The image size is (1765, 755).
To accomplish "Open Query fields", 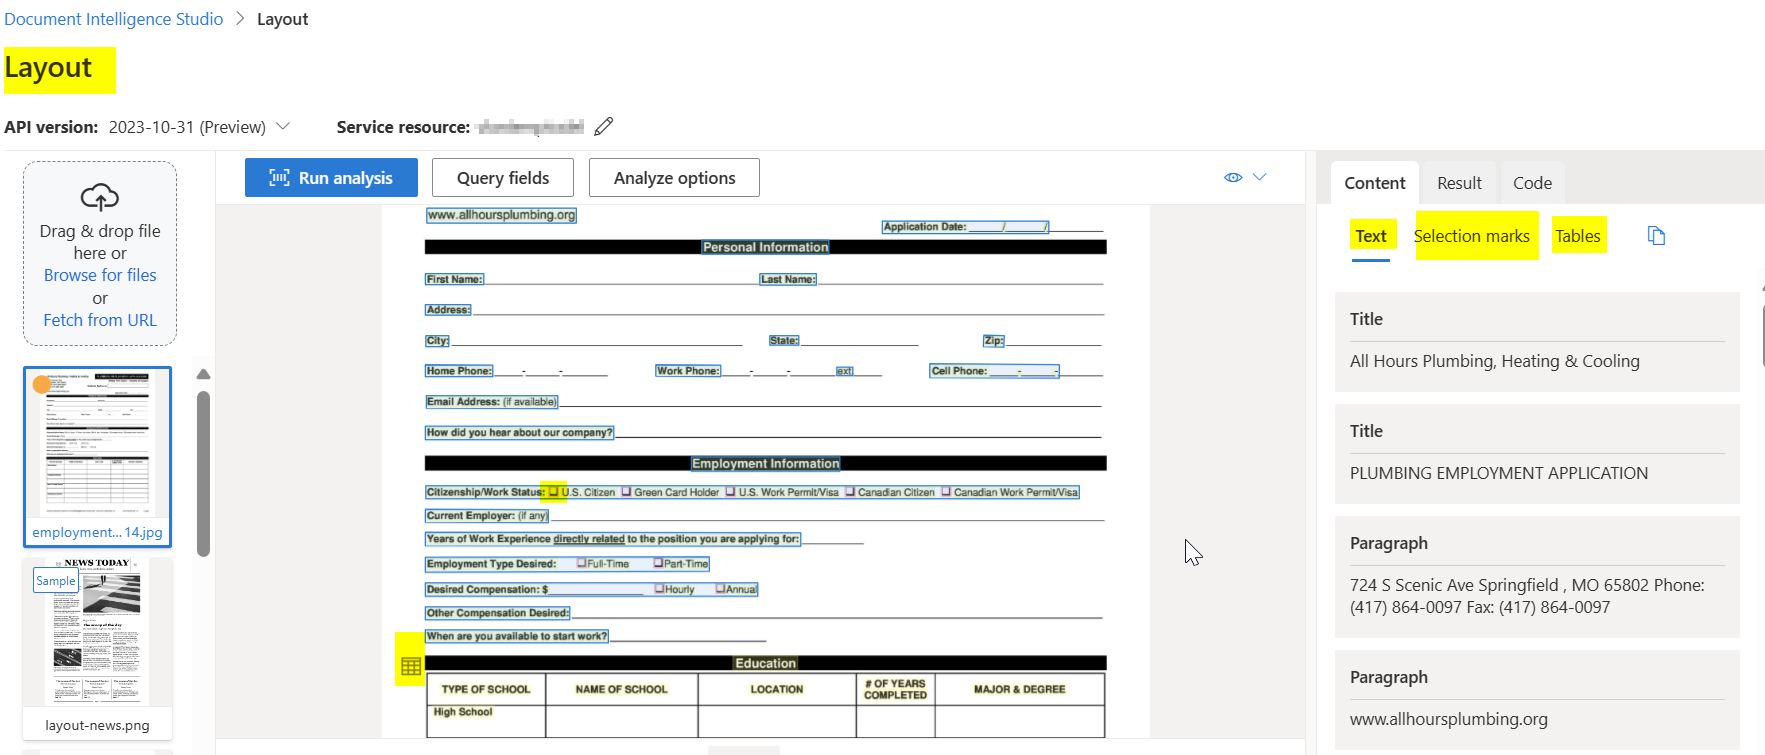I will point(503,178).
